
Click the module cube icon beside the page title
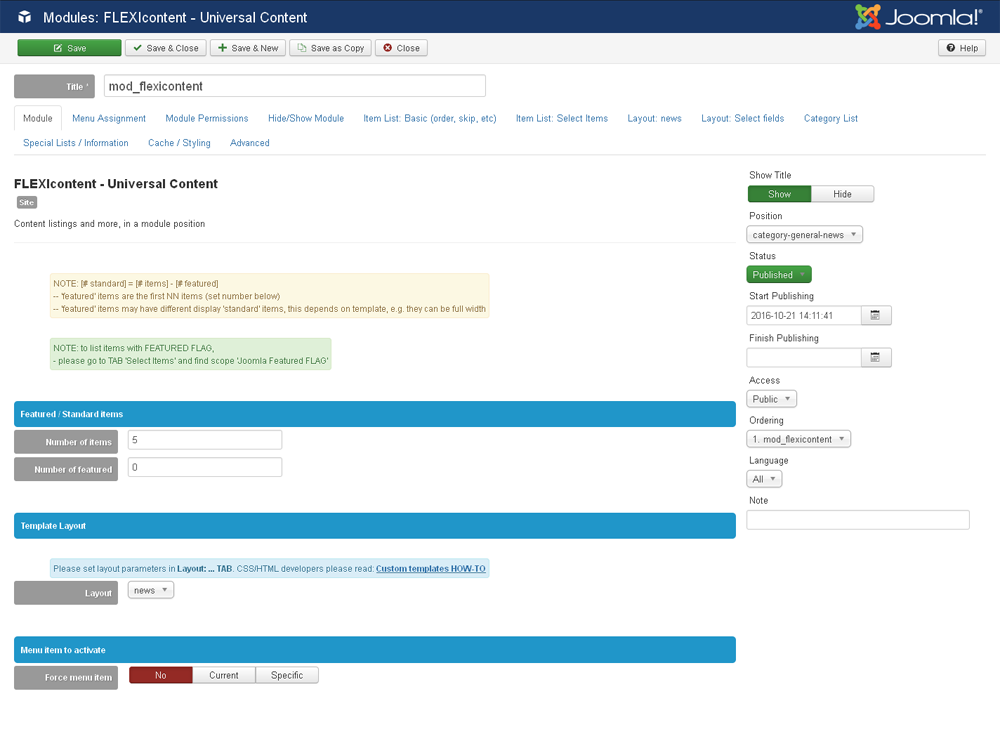pyautogui.click(x=24, y=17)
